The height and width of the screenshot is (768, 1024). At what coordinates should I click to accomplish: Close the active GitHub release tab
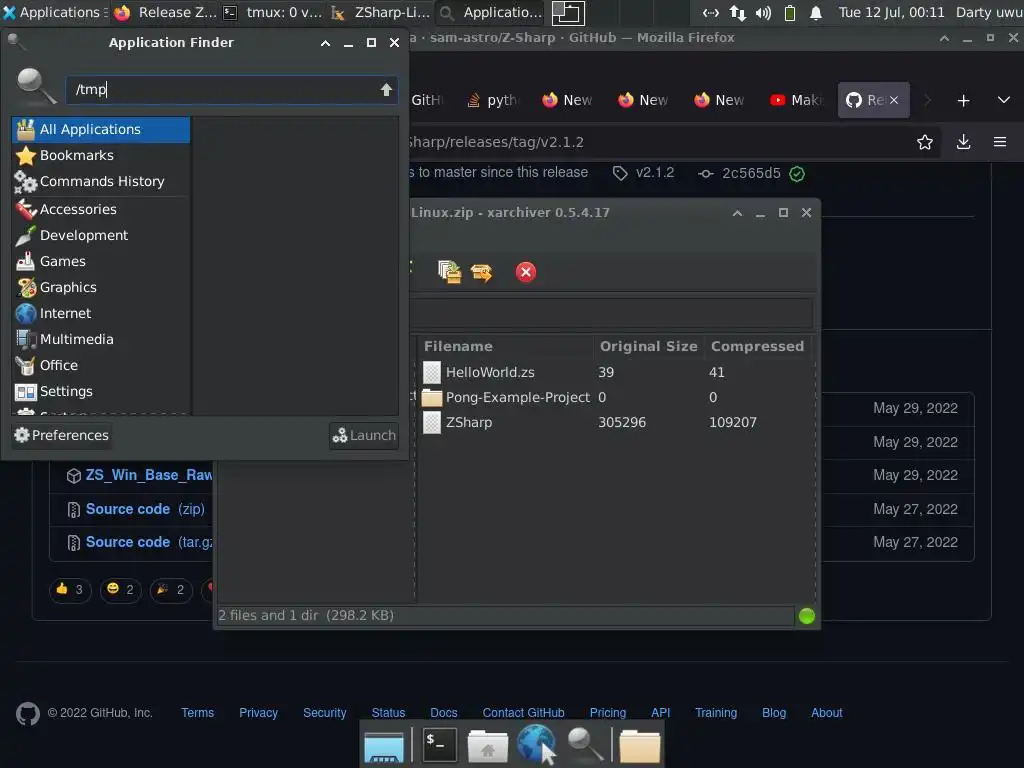[x=894, y=100]
